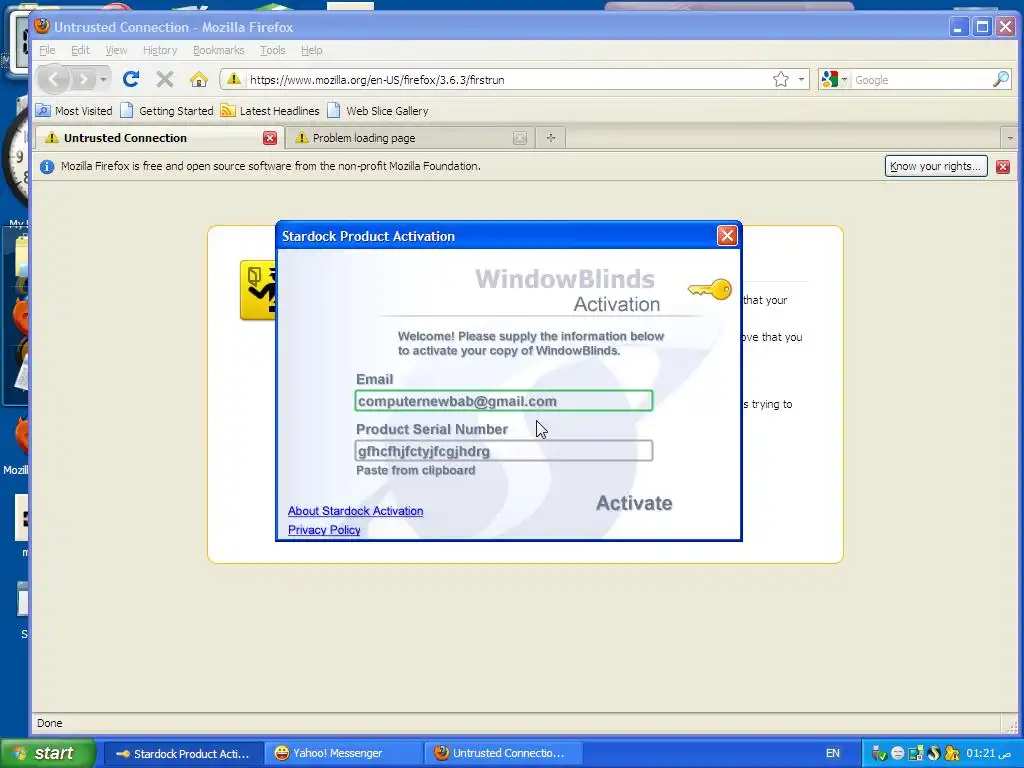Viewport: 1024px width, 768px height.
Task: Close the Problem loading page tab
Action: (x=520, y=138)
